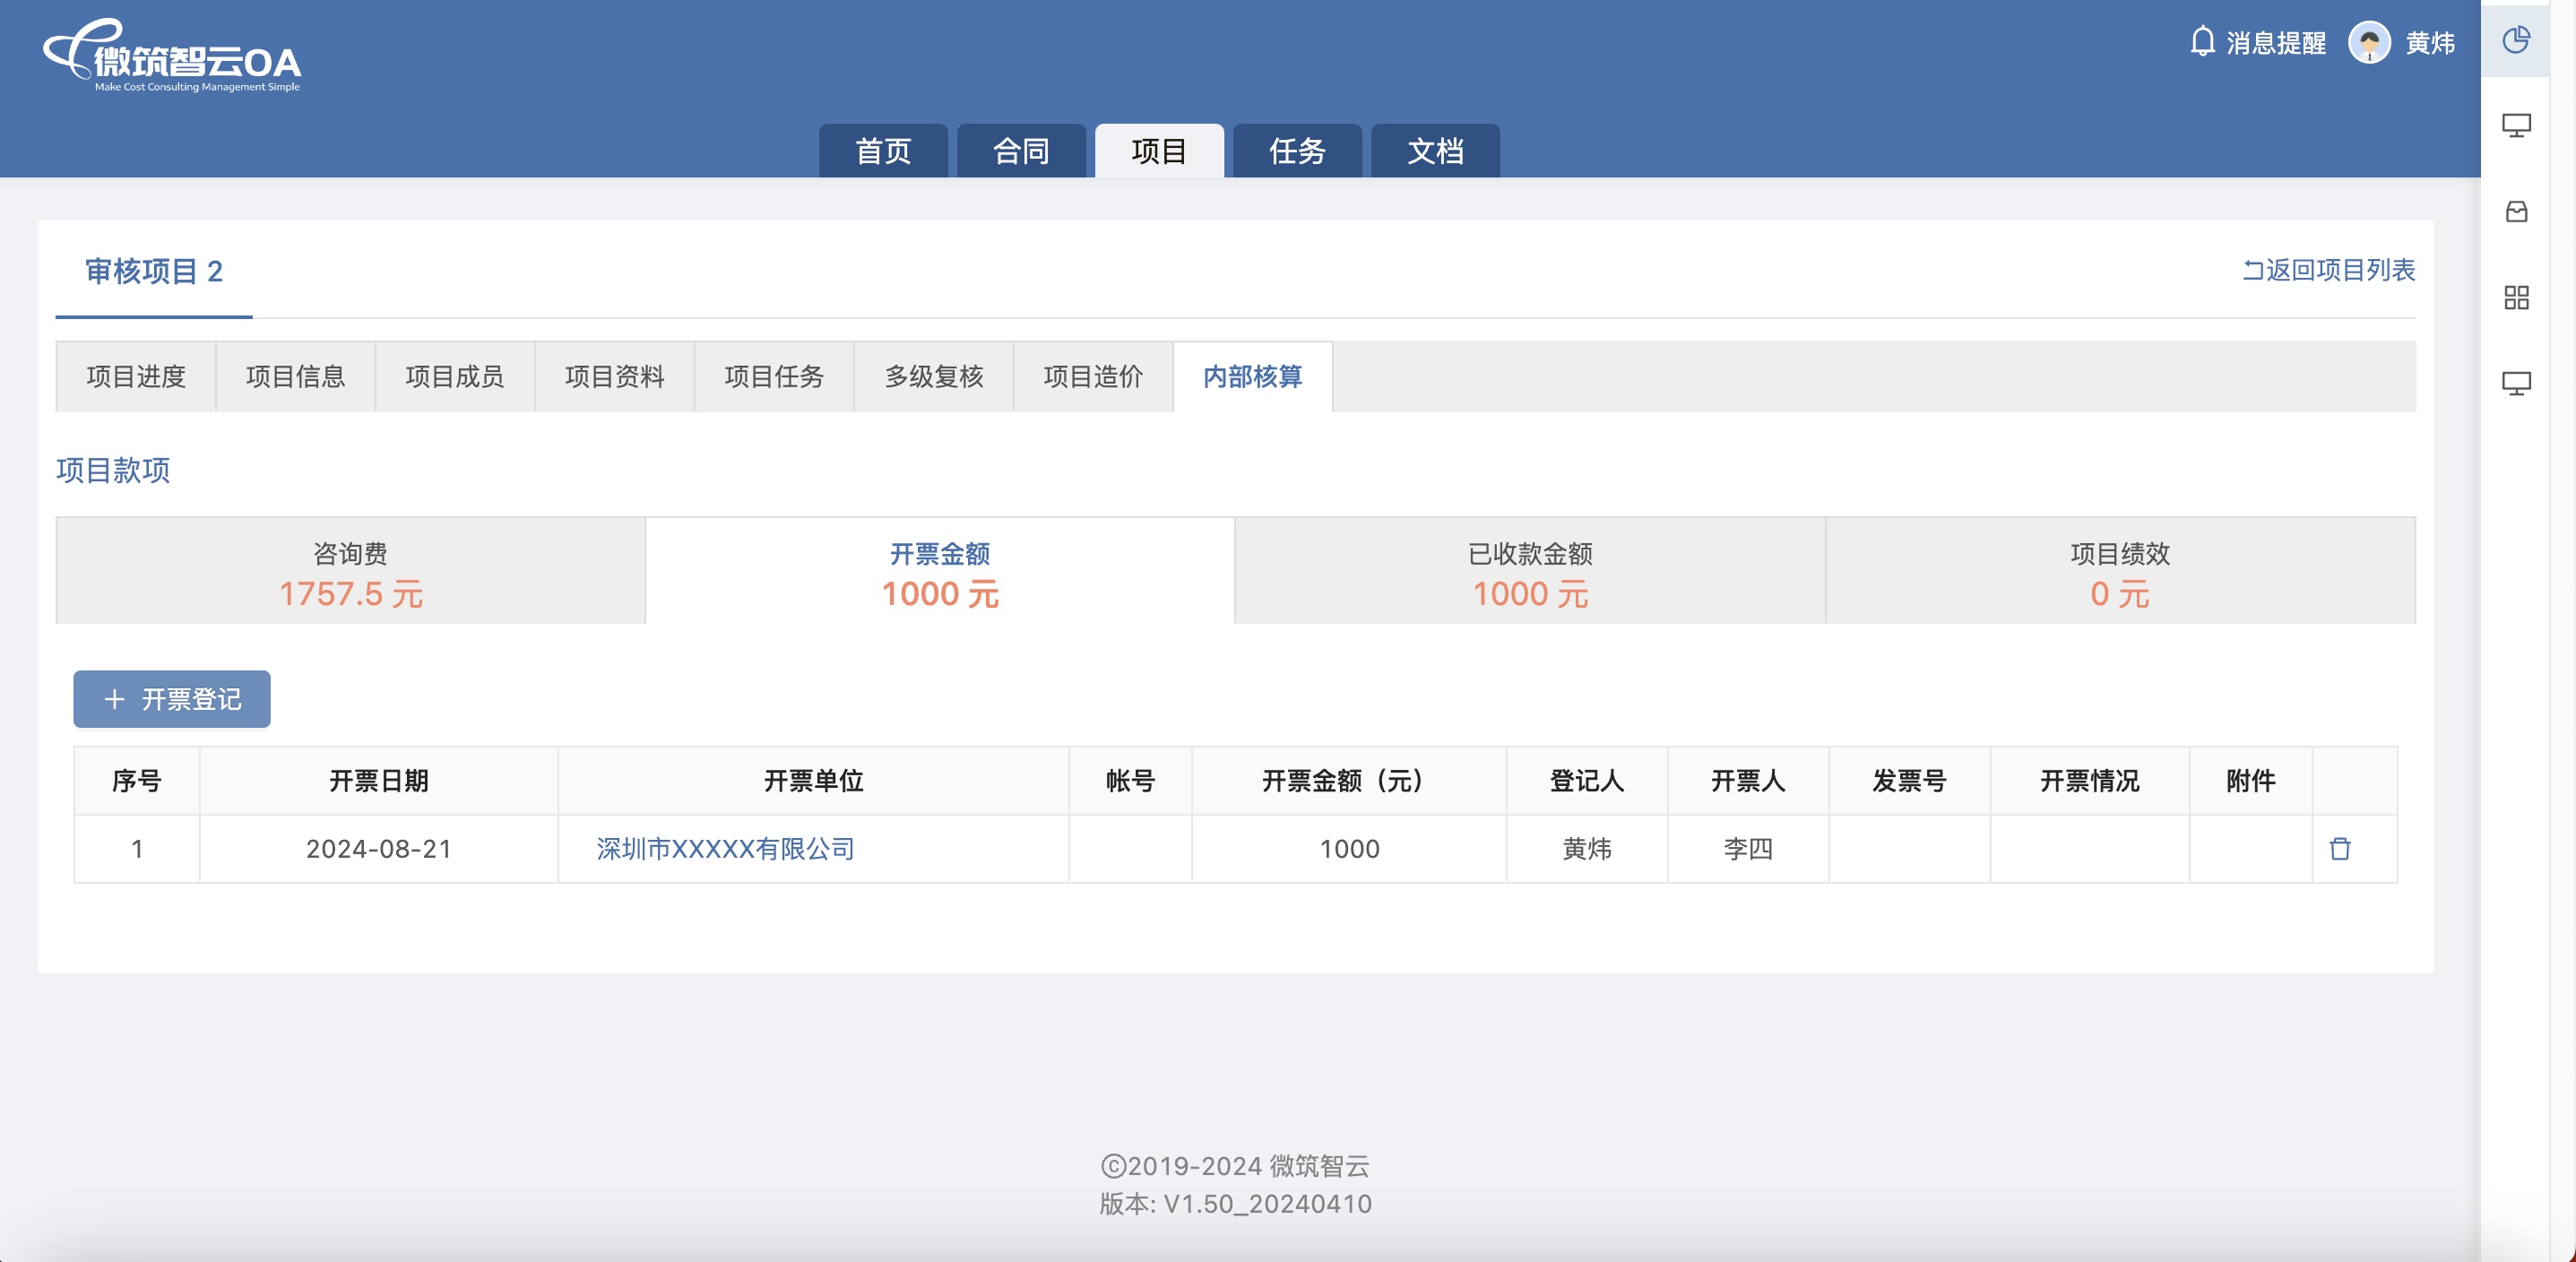Image resolution: width=2576 pixels, height=1262 pixels.
Task: Click the 返回项目列表 link
Action: click(x=2327, y=270)
